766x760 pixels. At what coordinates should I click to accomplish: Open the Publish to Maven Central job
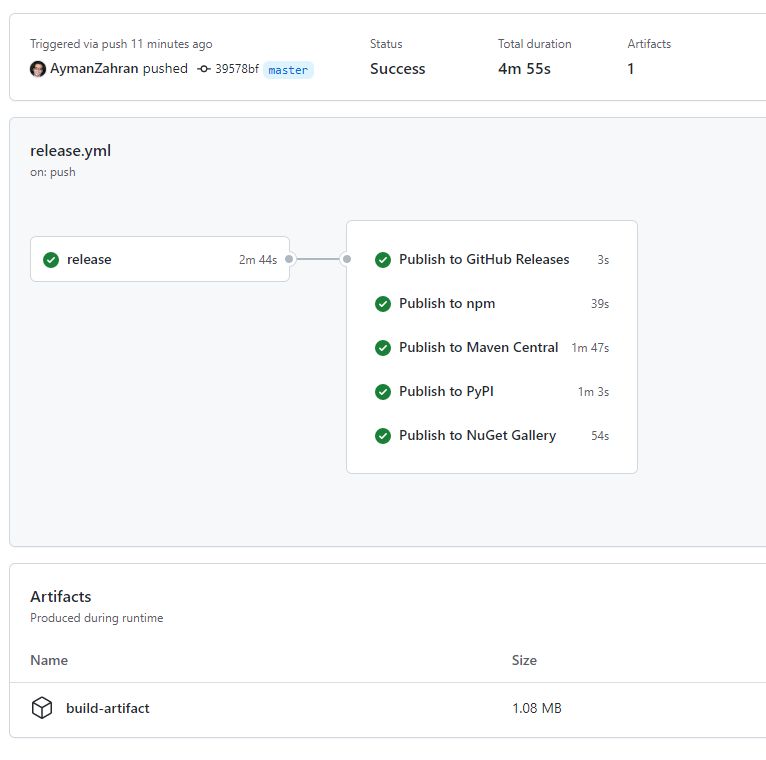pos(478,348)
